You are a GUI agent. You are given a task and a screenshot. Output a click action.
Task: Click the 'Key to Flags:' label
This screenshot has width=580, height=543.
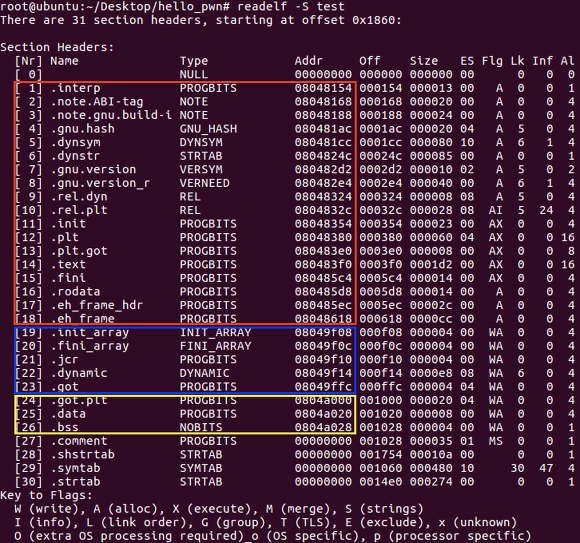(x=47, y=495)
